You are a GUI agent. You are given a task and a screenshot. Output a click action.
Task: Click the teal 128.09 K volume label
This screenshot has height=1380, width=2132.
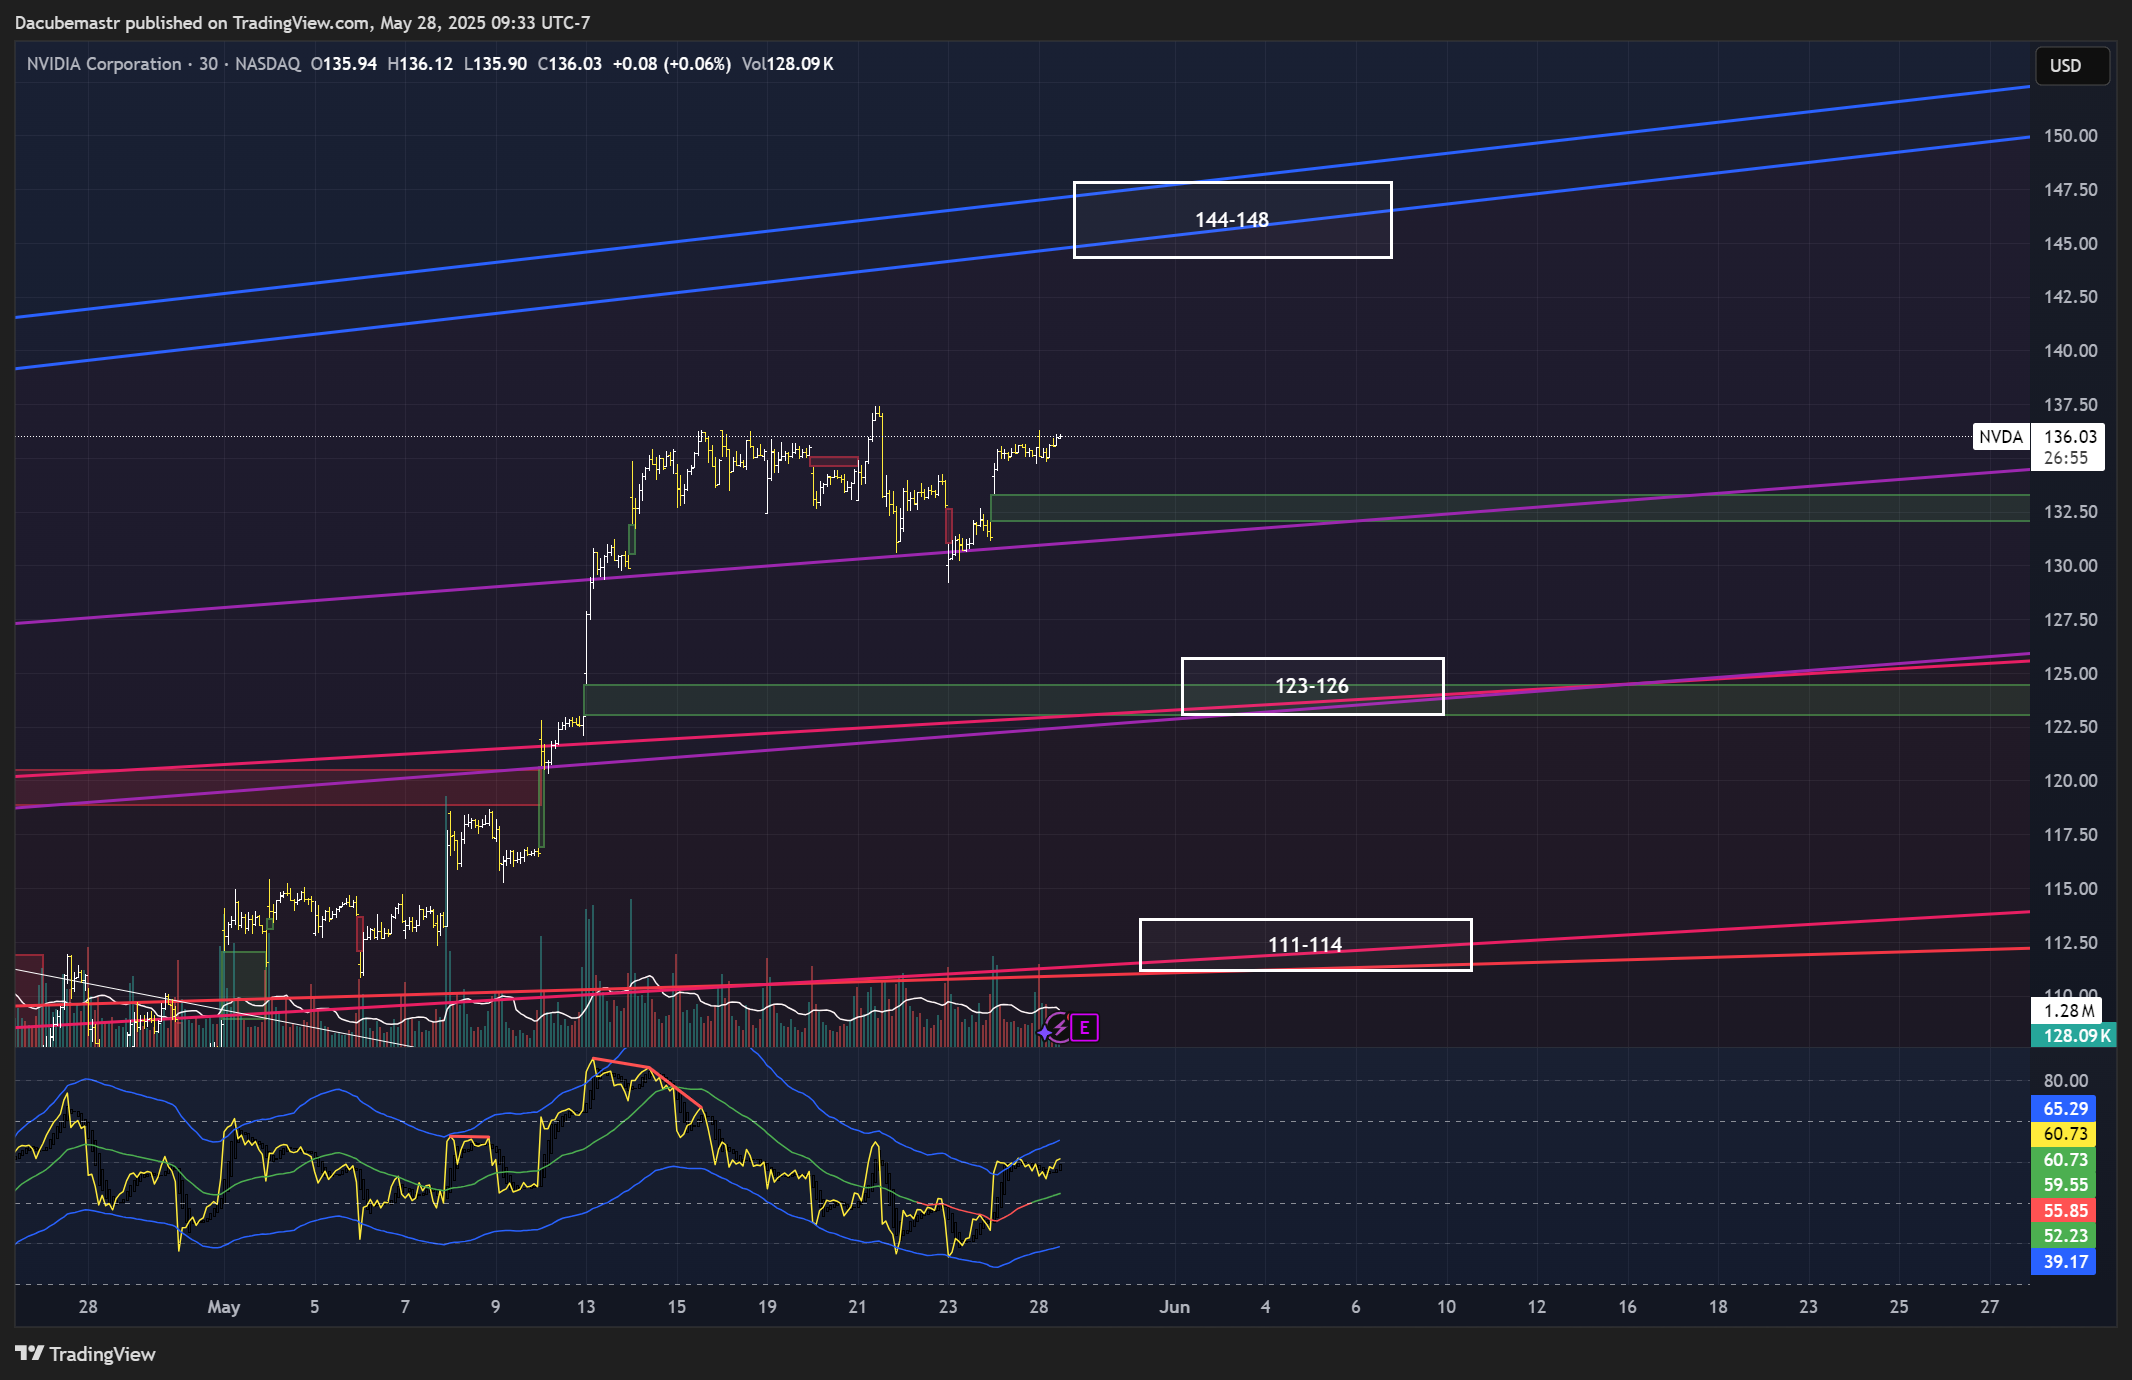2074,1036
